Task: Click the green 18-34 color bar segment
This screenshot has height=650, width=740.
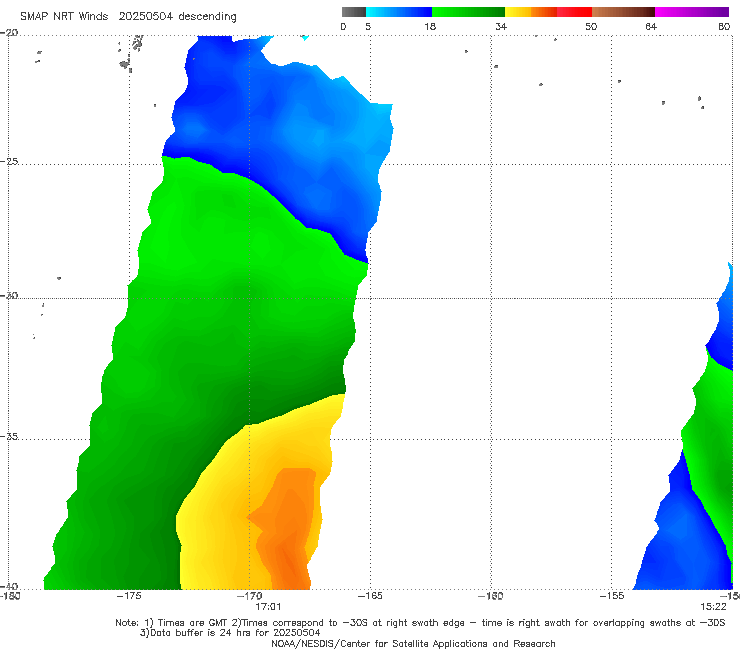Action: click(x=468, y=12)
